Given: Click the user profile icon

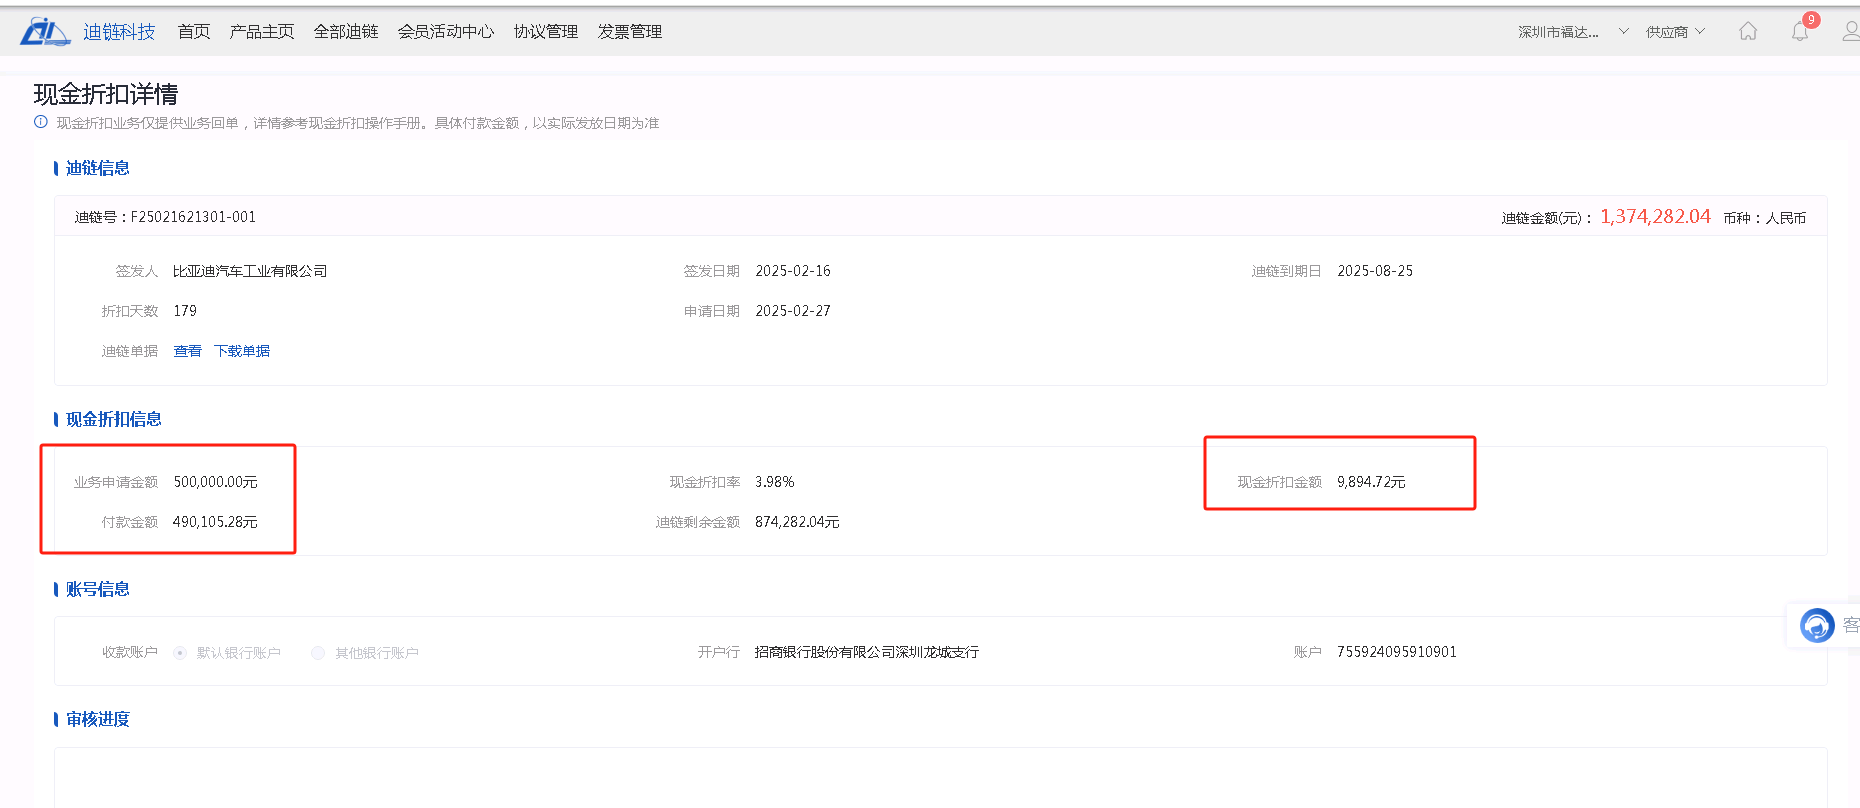Looking at the screenshot, I should [1851, 31].
